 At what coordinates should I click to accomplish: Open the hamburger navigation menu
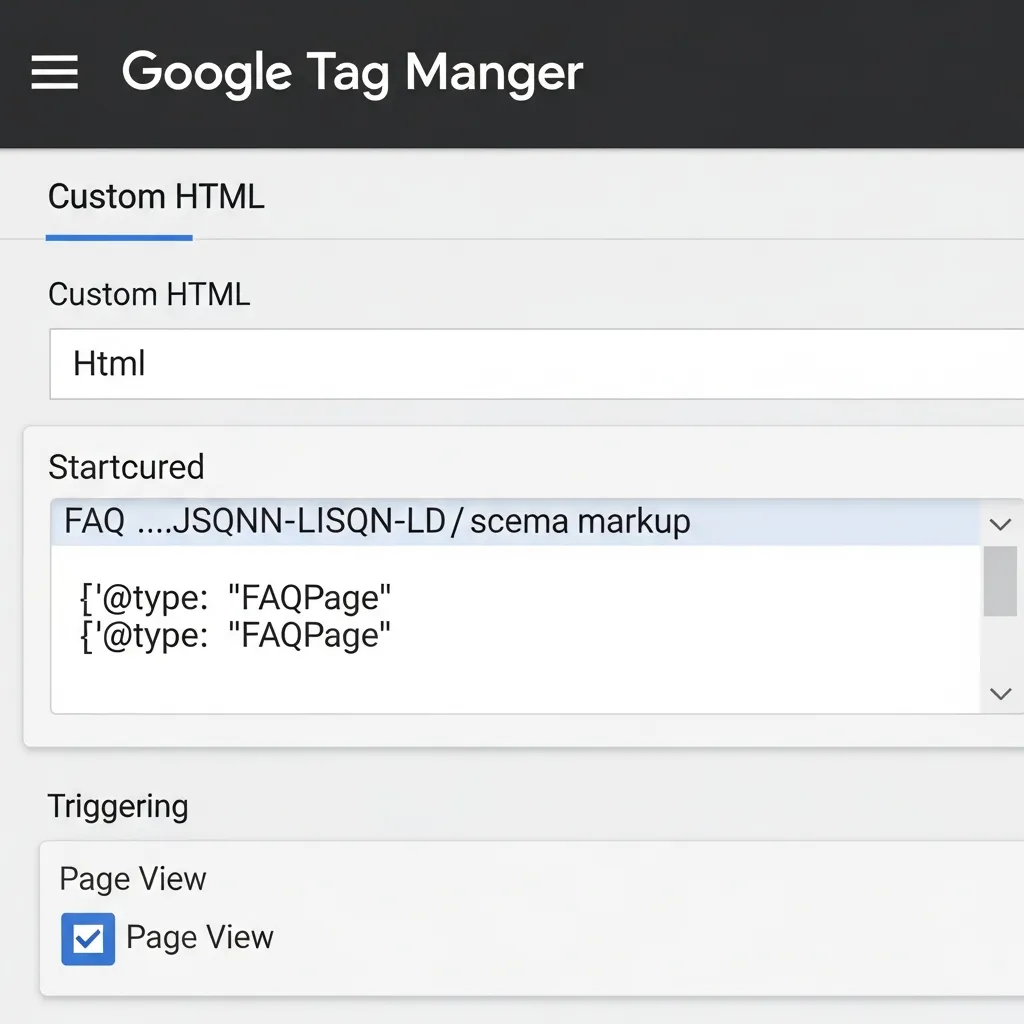click(55, 72)
